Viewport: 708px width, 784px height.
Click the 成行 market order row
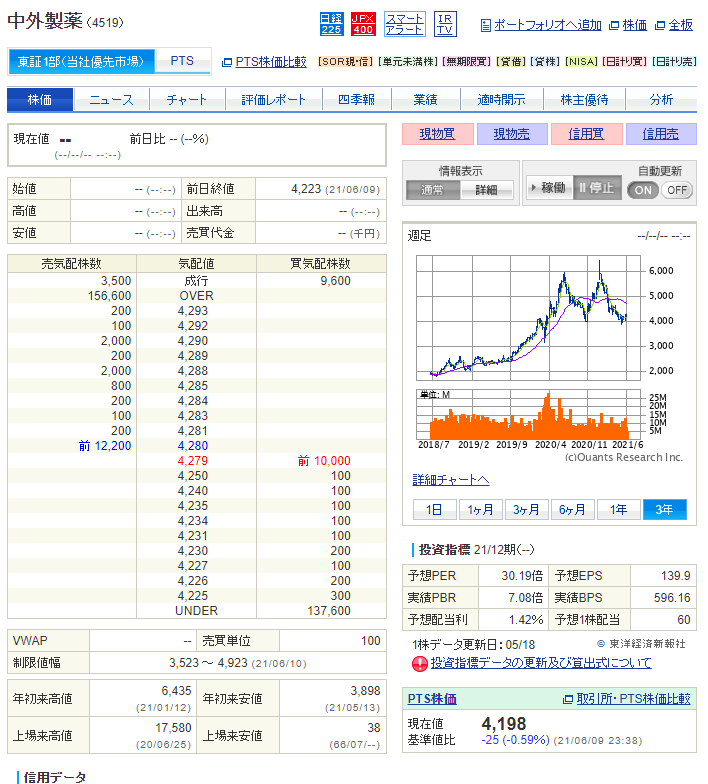click(196, 280)
